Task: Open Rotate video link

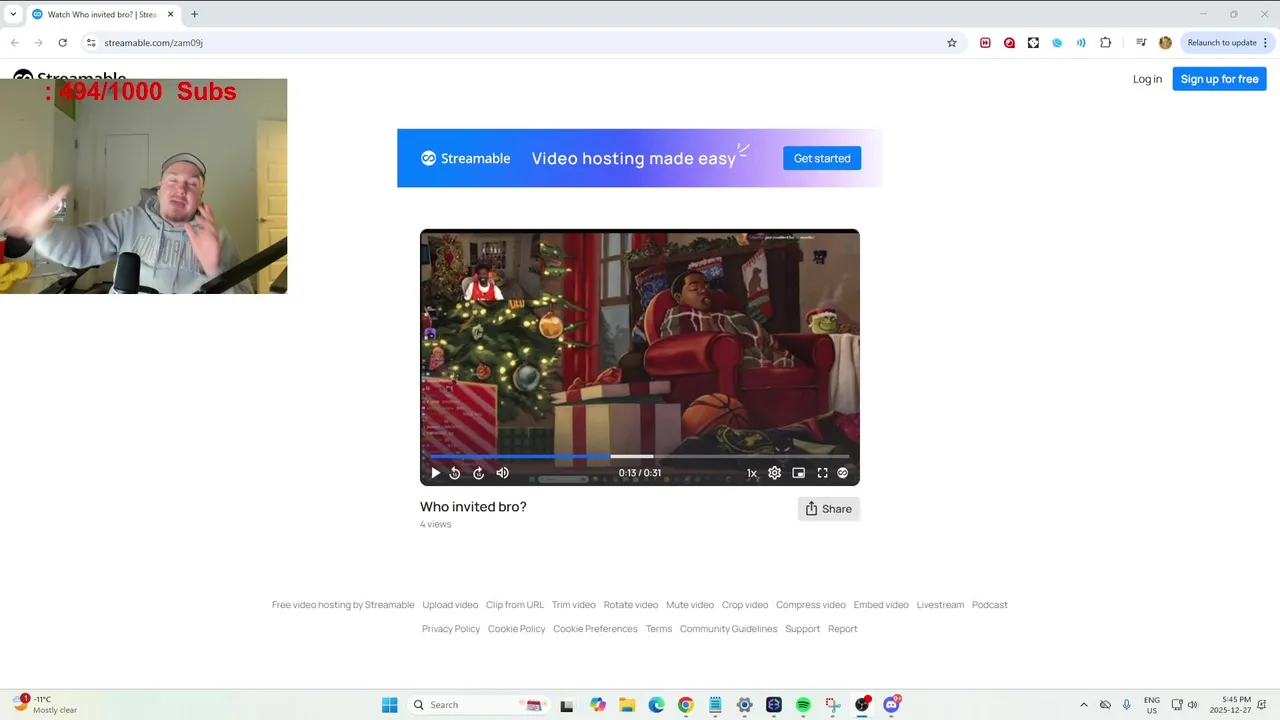Action: coord(631,605)
